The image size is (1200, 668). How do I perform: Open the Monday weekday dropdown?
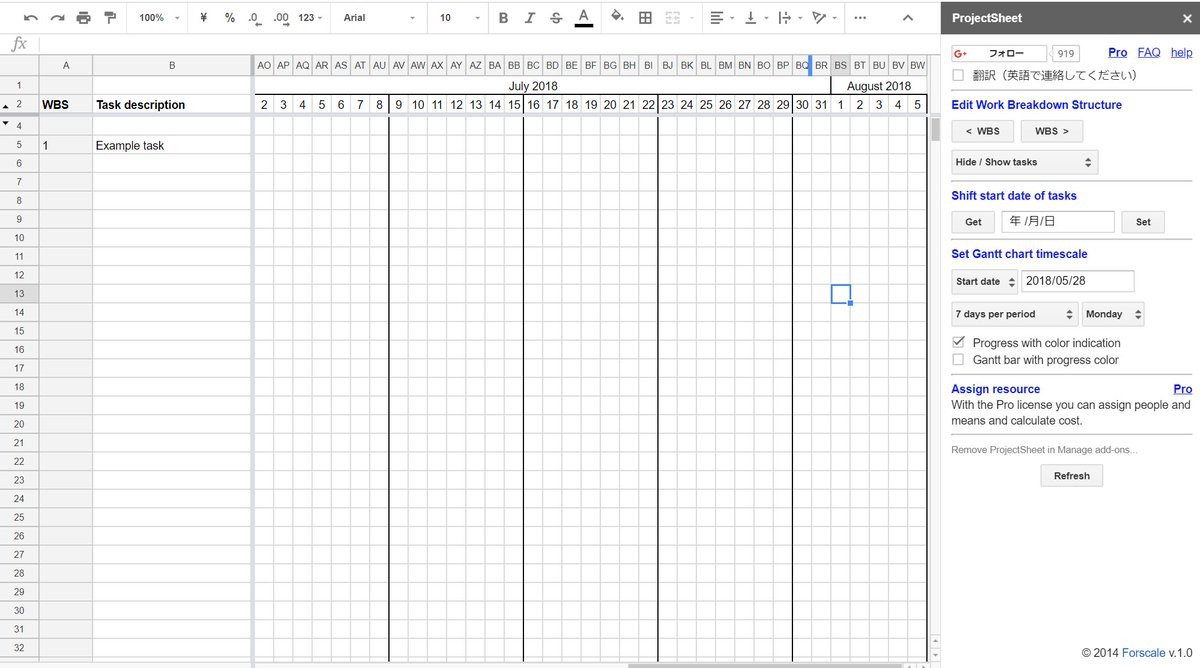1113,314
